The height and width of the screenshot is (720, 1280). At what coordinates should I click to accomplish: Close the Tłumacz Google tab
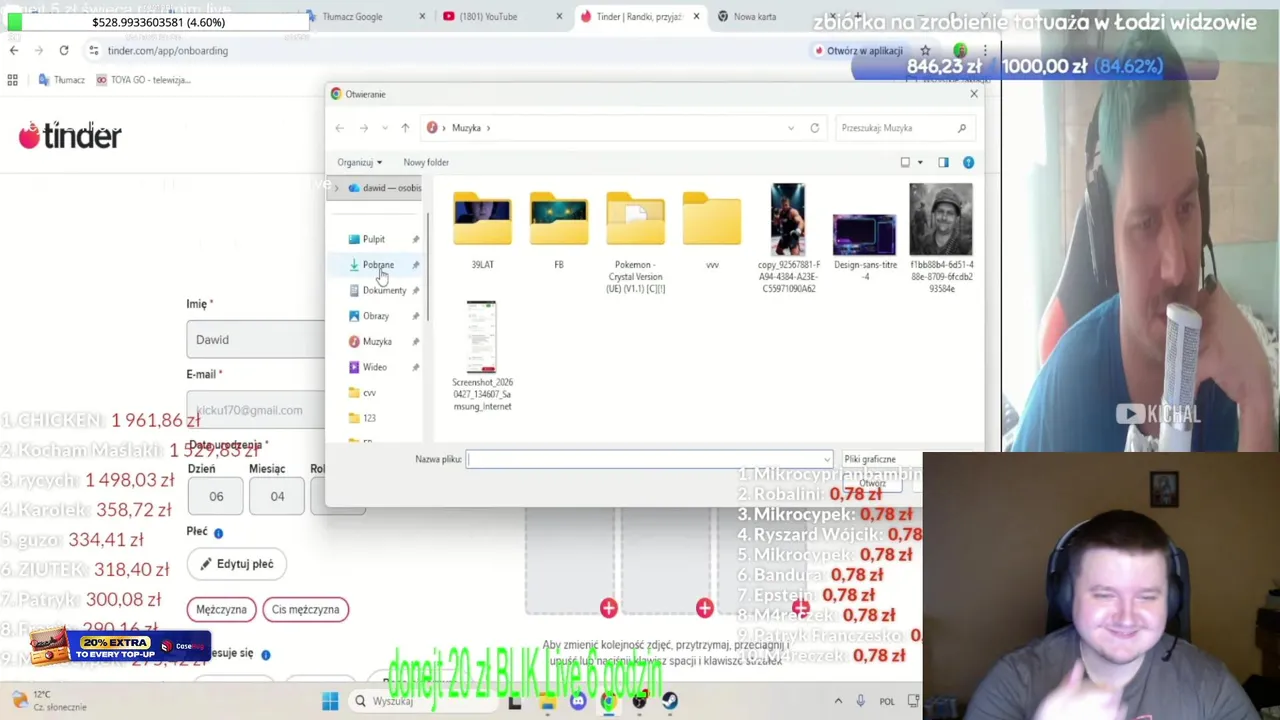[422, 16]
